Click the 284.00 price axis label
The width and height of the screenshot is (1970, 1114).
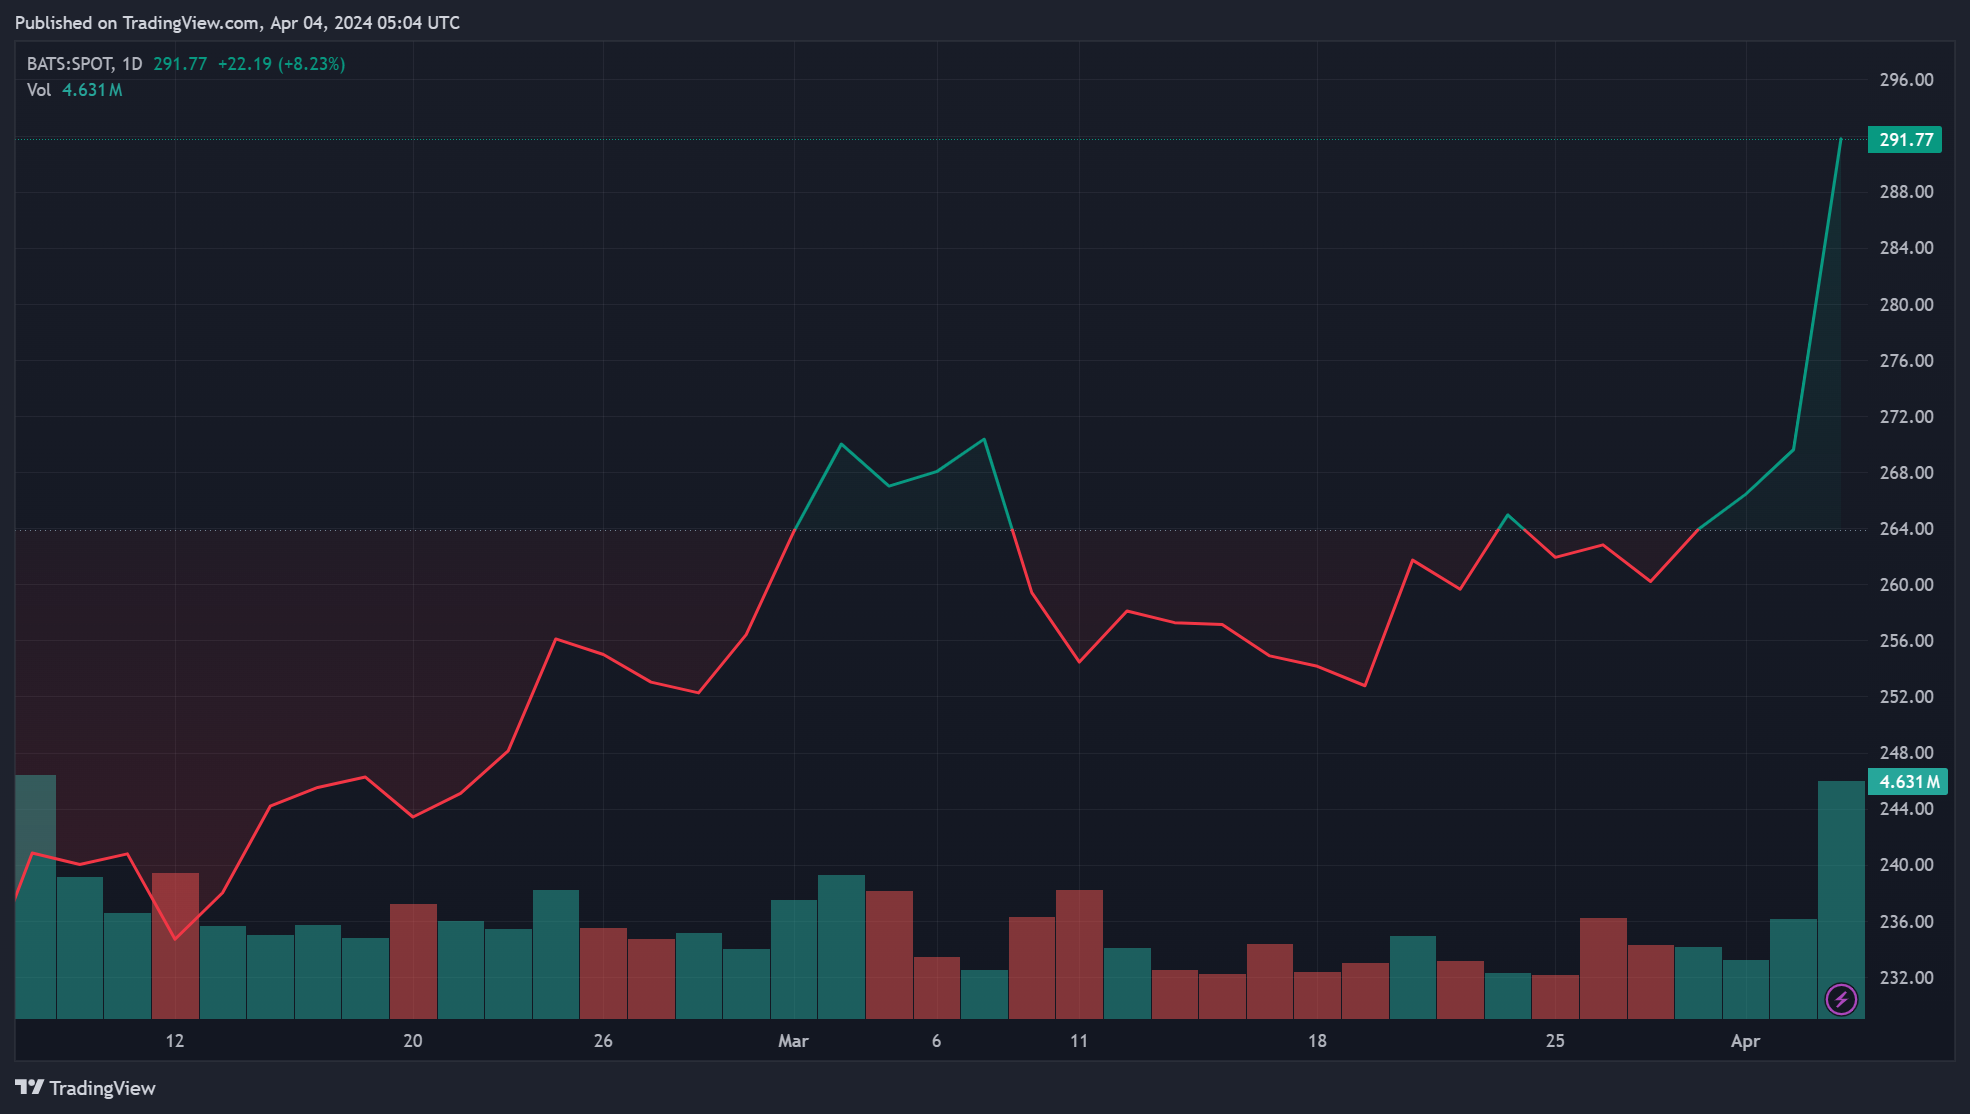click(x=1906, y=248)
